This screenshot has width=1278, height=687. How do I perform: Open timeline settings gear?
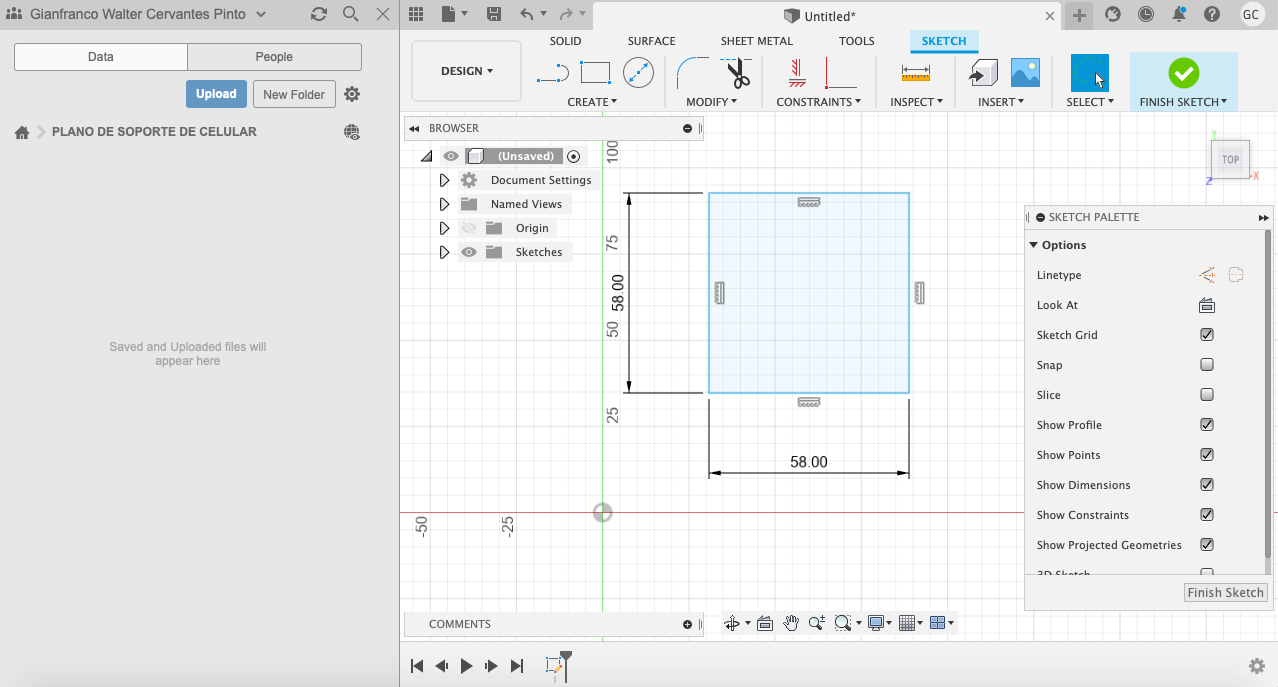[x=1257, y=666]
